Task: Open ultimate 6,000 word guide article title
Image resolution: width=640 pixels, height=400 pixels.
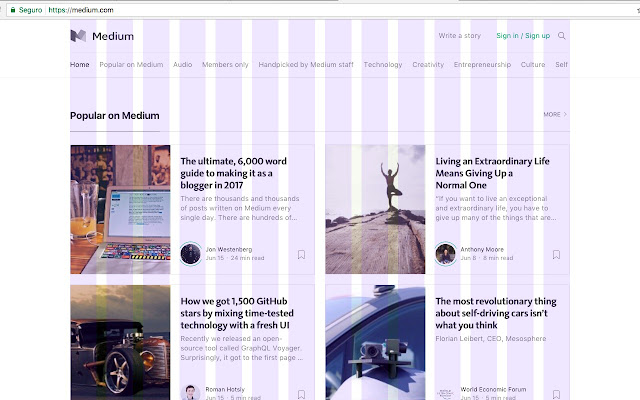Action: 233,173
